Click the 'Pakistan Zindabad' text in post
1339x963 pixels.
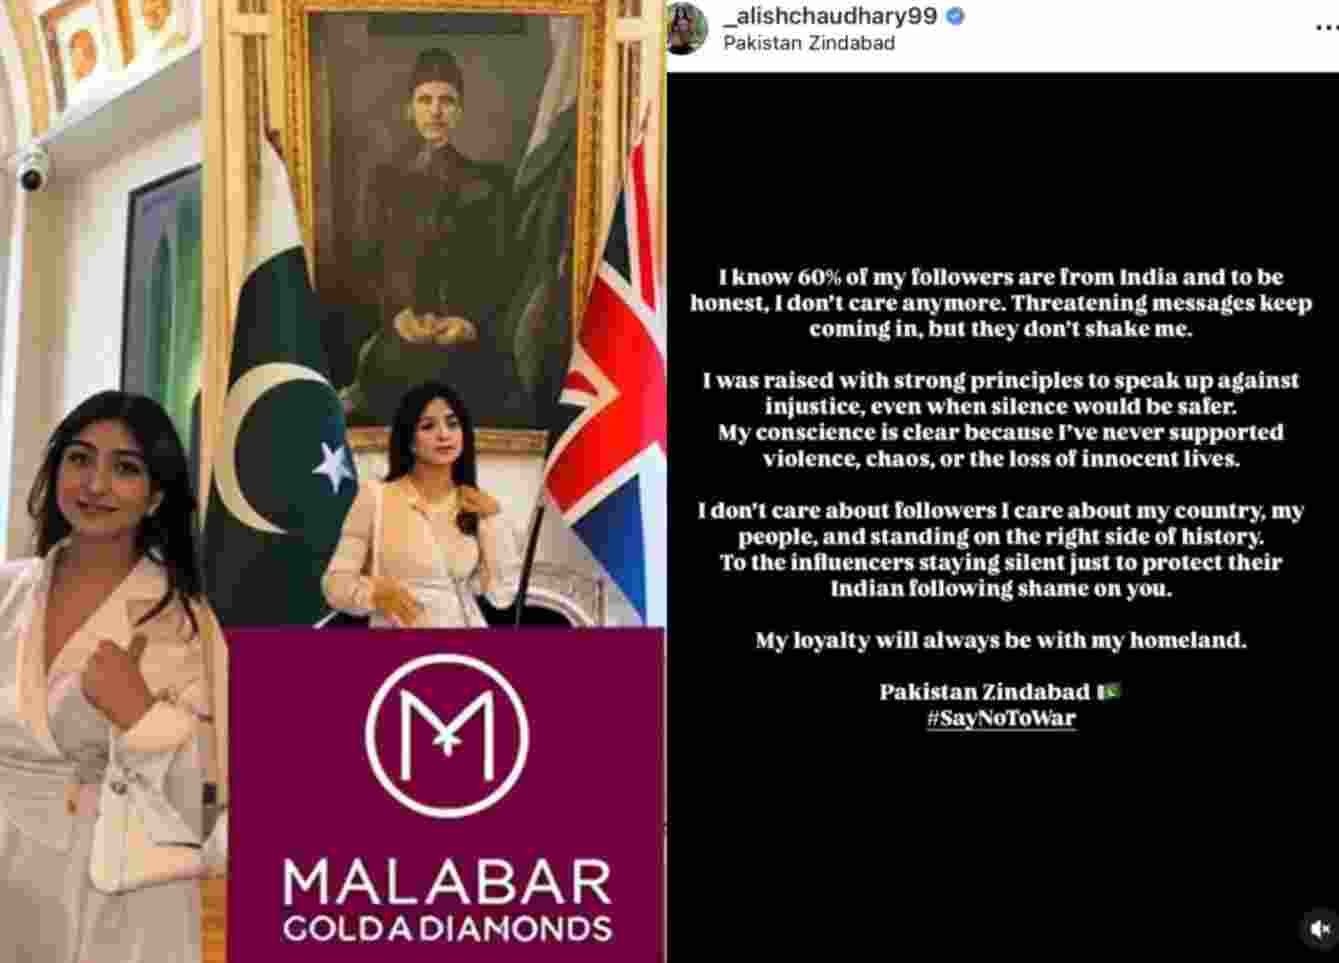tap(984, 692)
